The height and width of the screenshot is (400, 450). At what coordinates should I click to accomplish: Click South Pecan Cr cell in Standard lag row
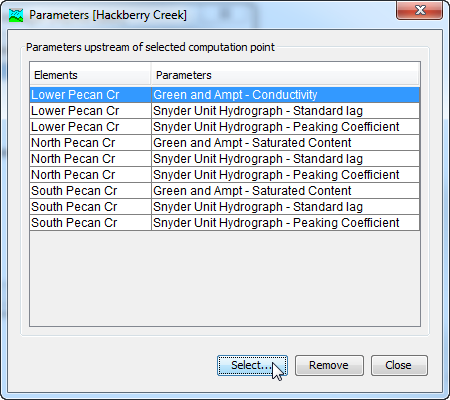(x=90, y=207)
